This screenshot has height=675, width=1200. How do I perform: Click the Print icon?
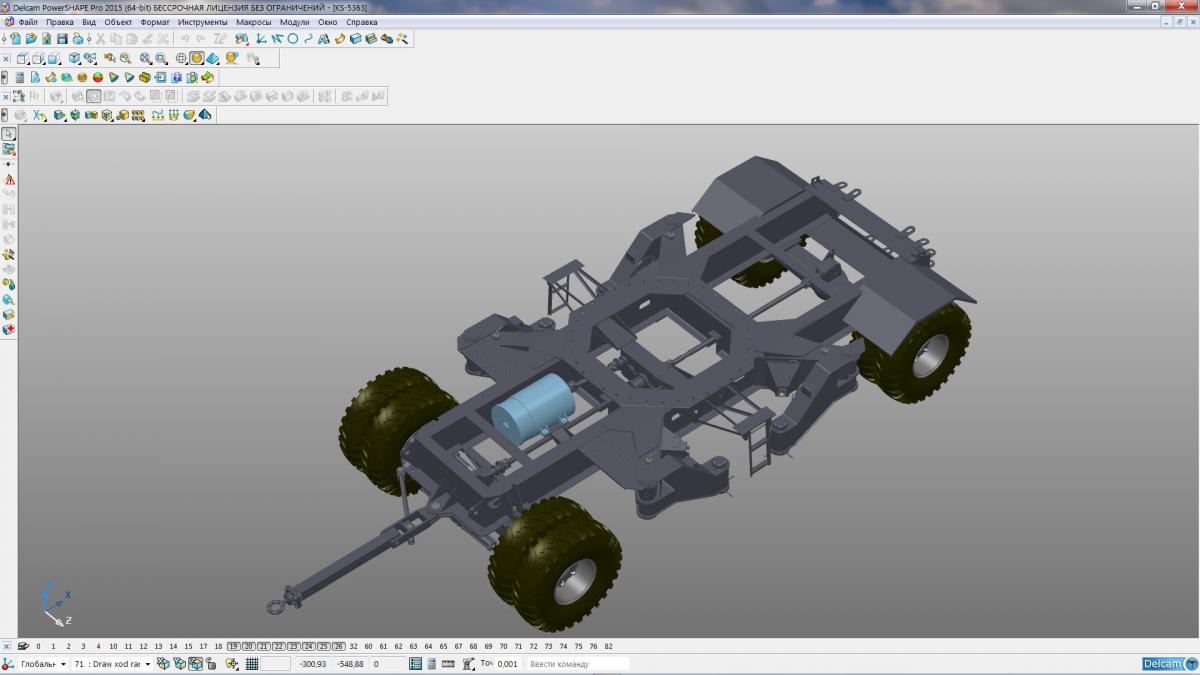coord(77,38)
